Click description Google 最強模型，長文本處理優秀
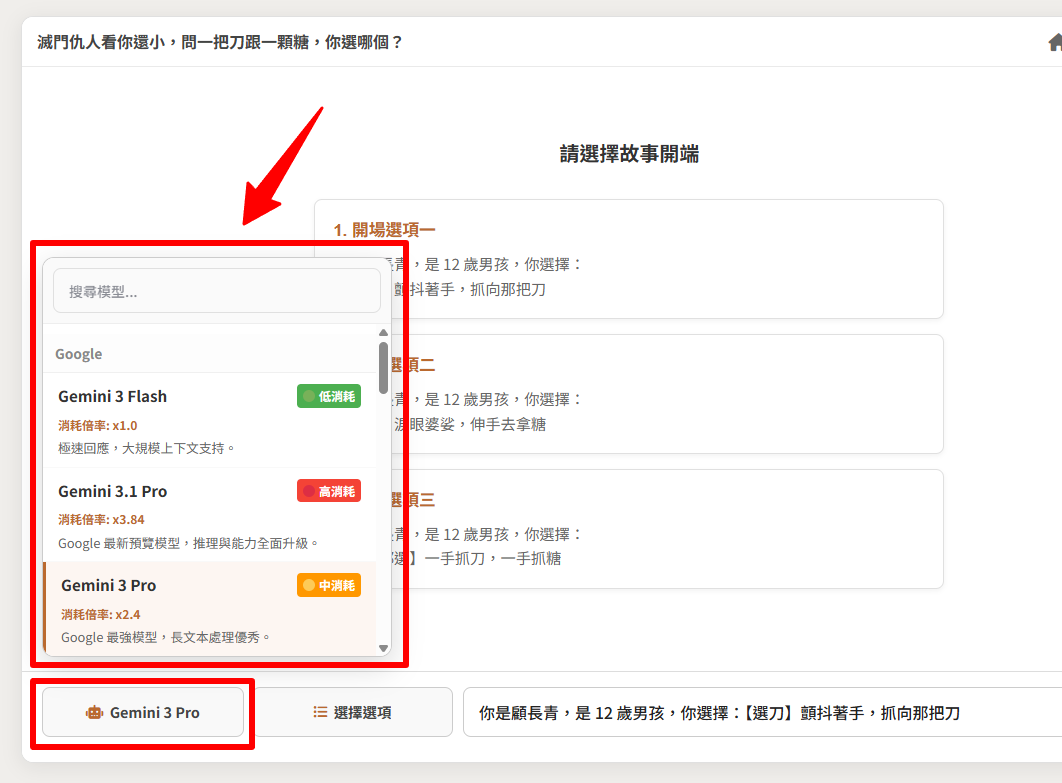This screenshot has height=783, width=1062. coord(165,637)
